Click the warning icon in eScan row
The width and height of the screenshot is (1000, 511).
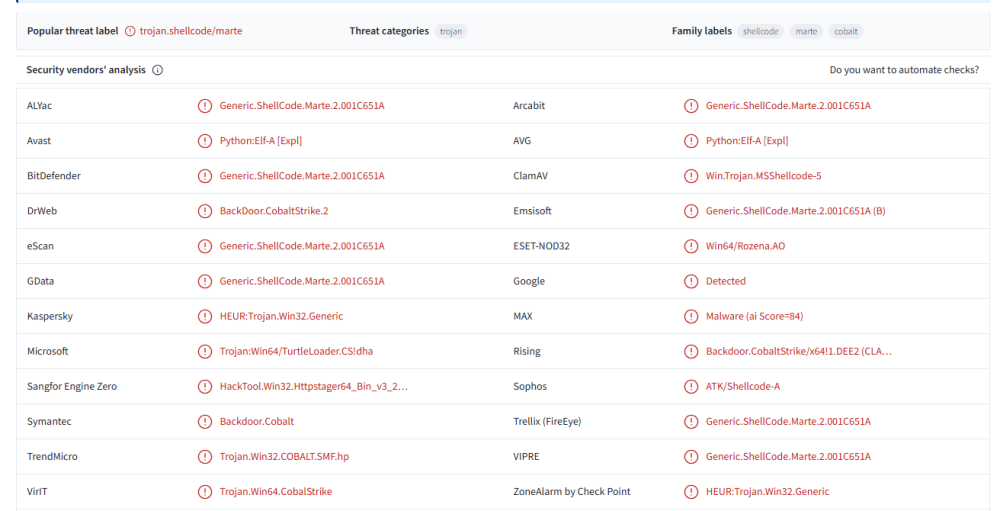205,246
